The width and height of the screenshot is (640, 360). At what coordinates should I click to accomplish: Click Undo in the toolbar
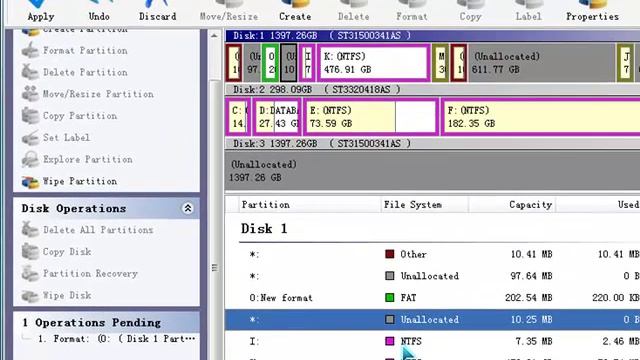[x=99, y=11]
